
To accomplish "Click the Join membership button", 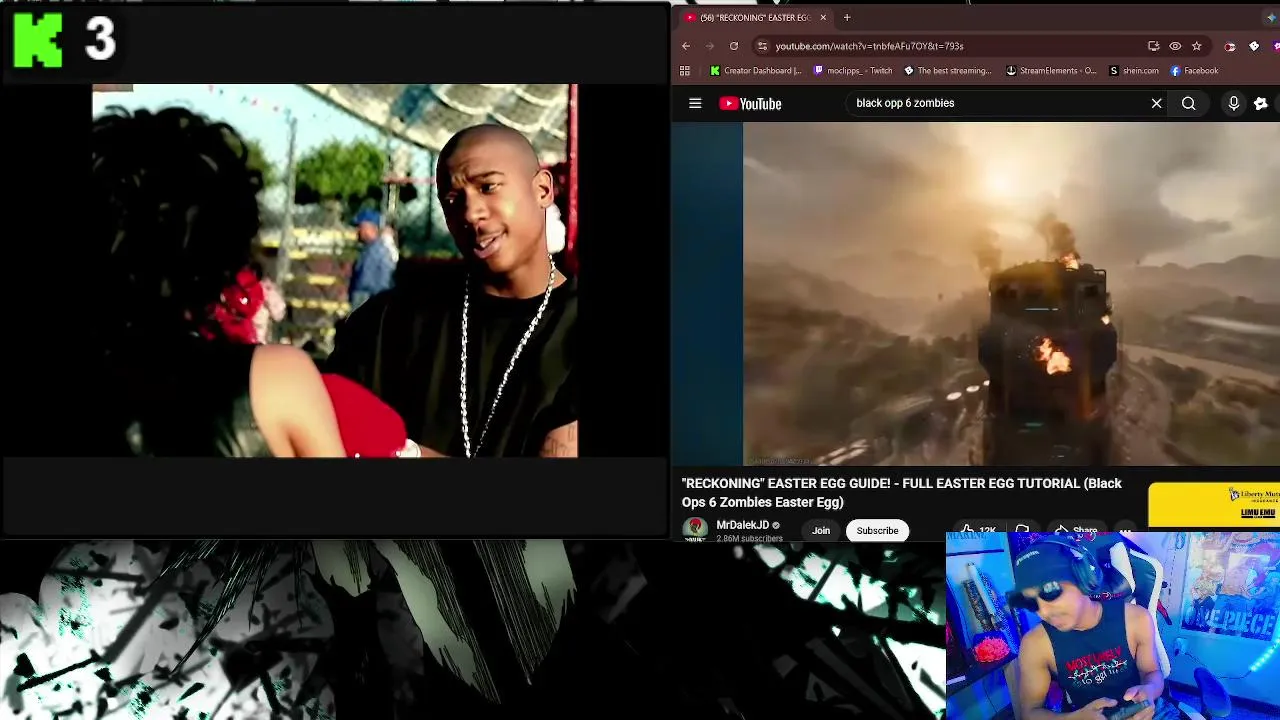I will point(821,531).
